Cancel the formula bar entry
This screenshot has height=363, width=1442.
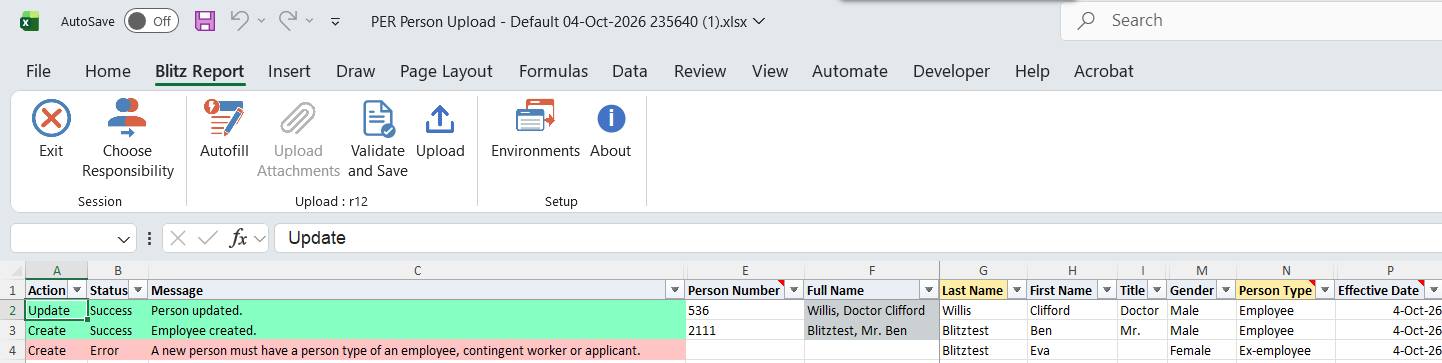[178, 238]
